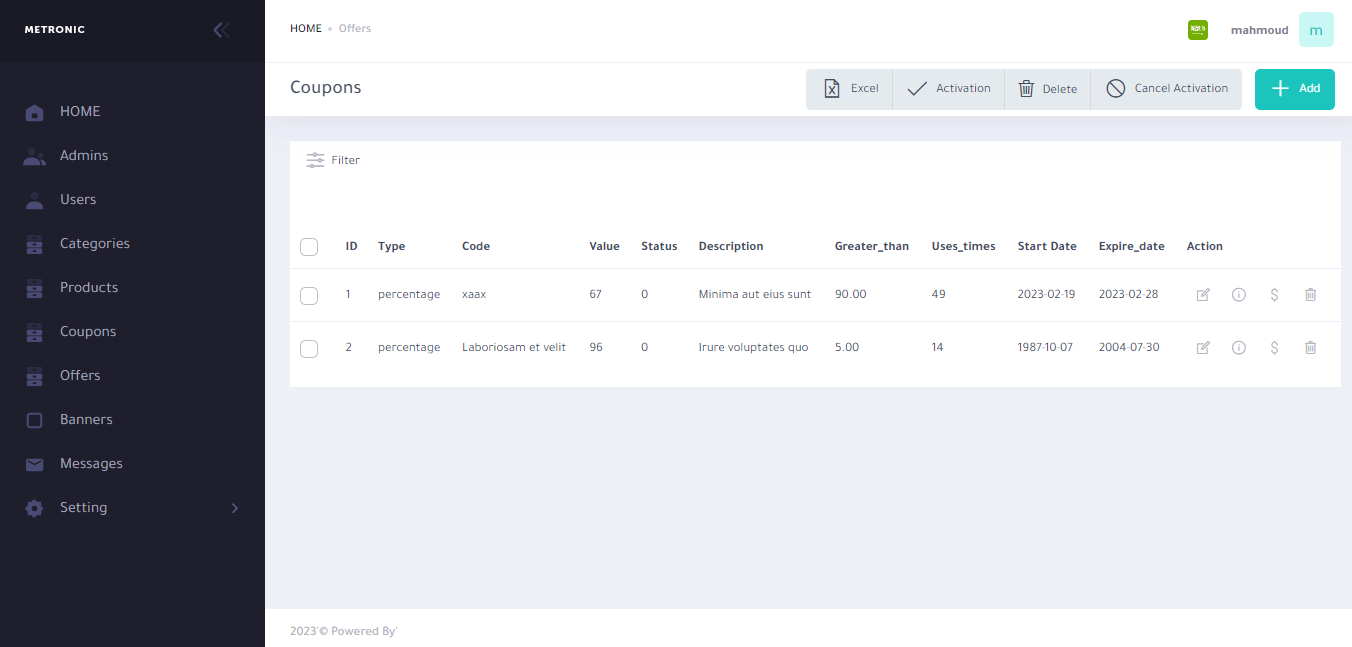Export the table with the Excel button
Image resolution: width=1352 pixels, height=647 pixels.
[849, 89]
